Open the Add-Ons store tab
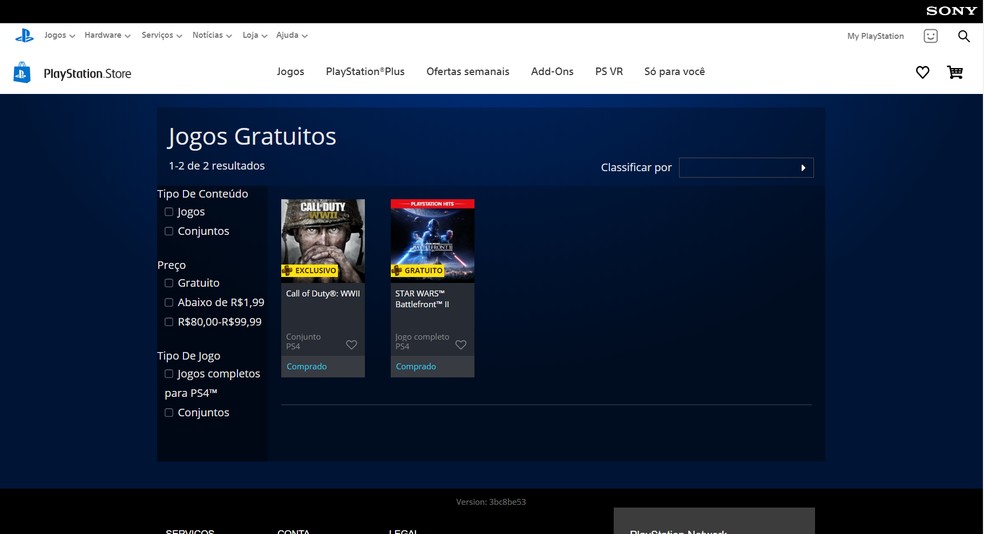 pyautogui.click(x=552, y=72)
